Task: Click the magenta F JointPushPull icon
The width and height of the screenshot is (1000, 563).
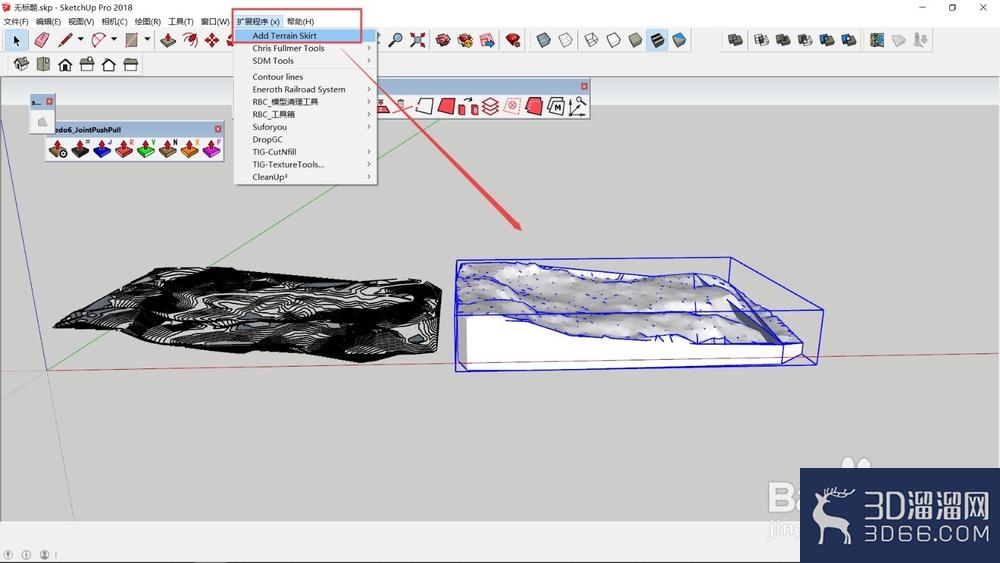Action: [212, 149]
